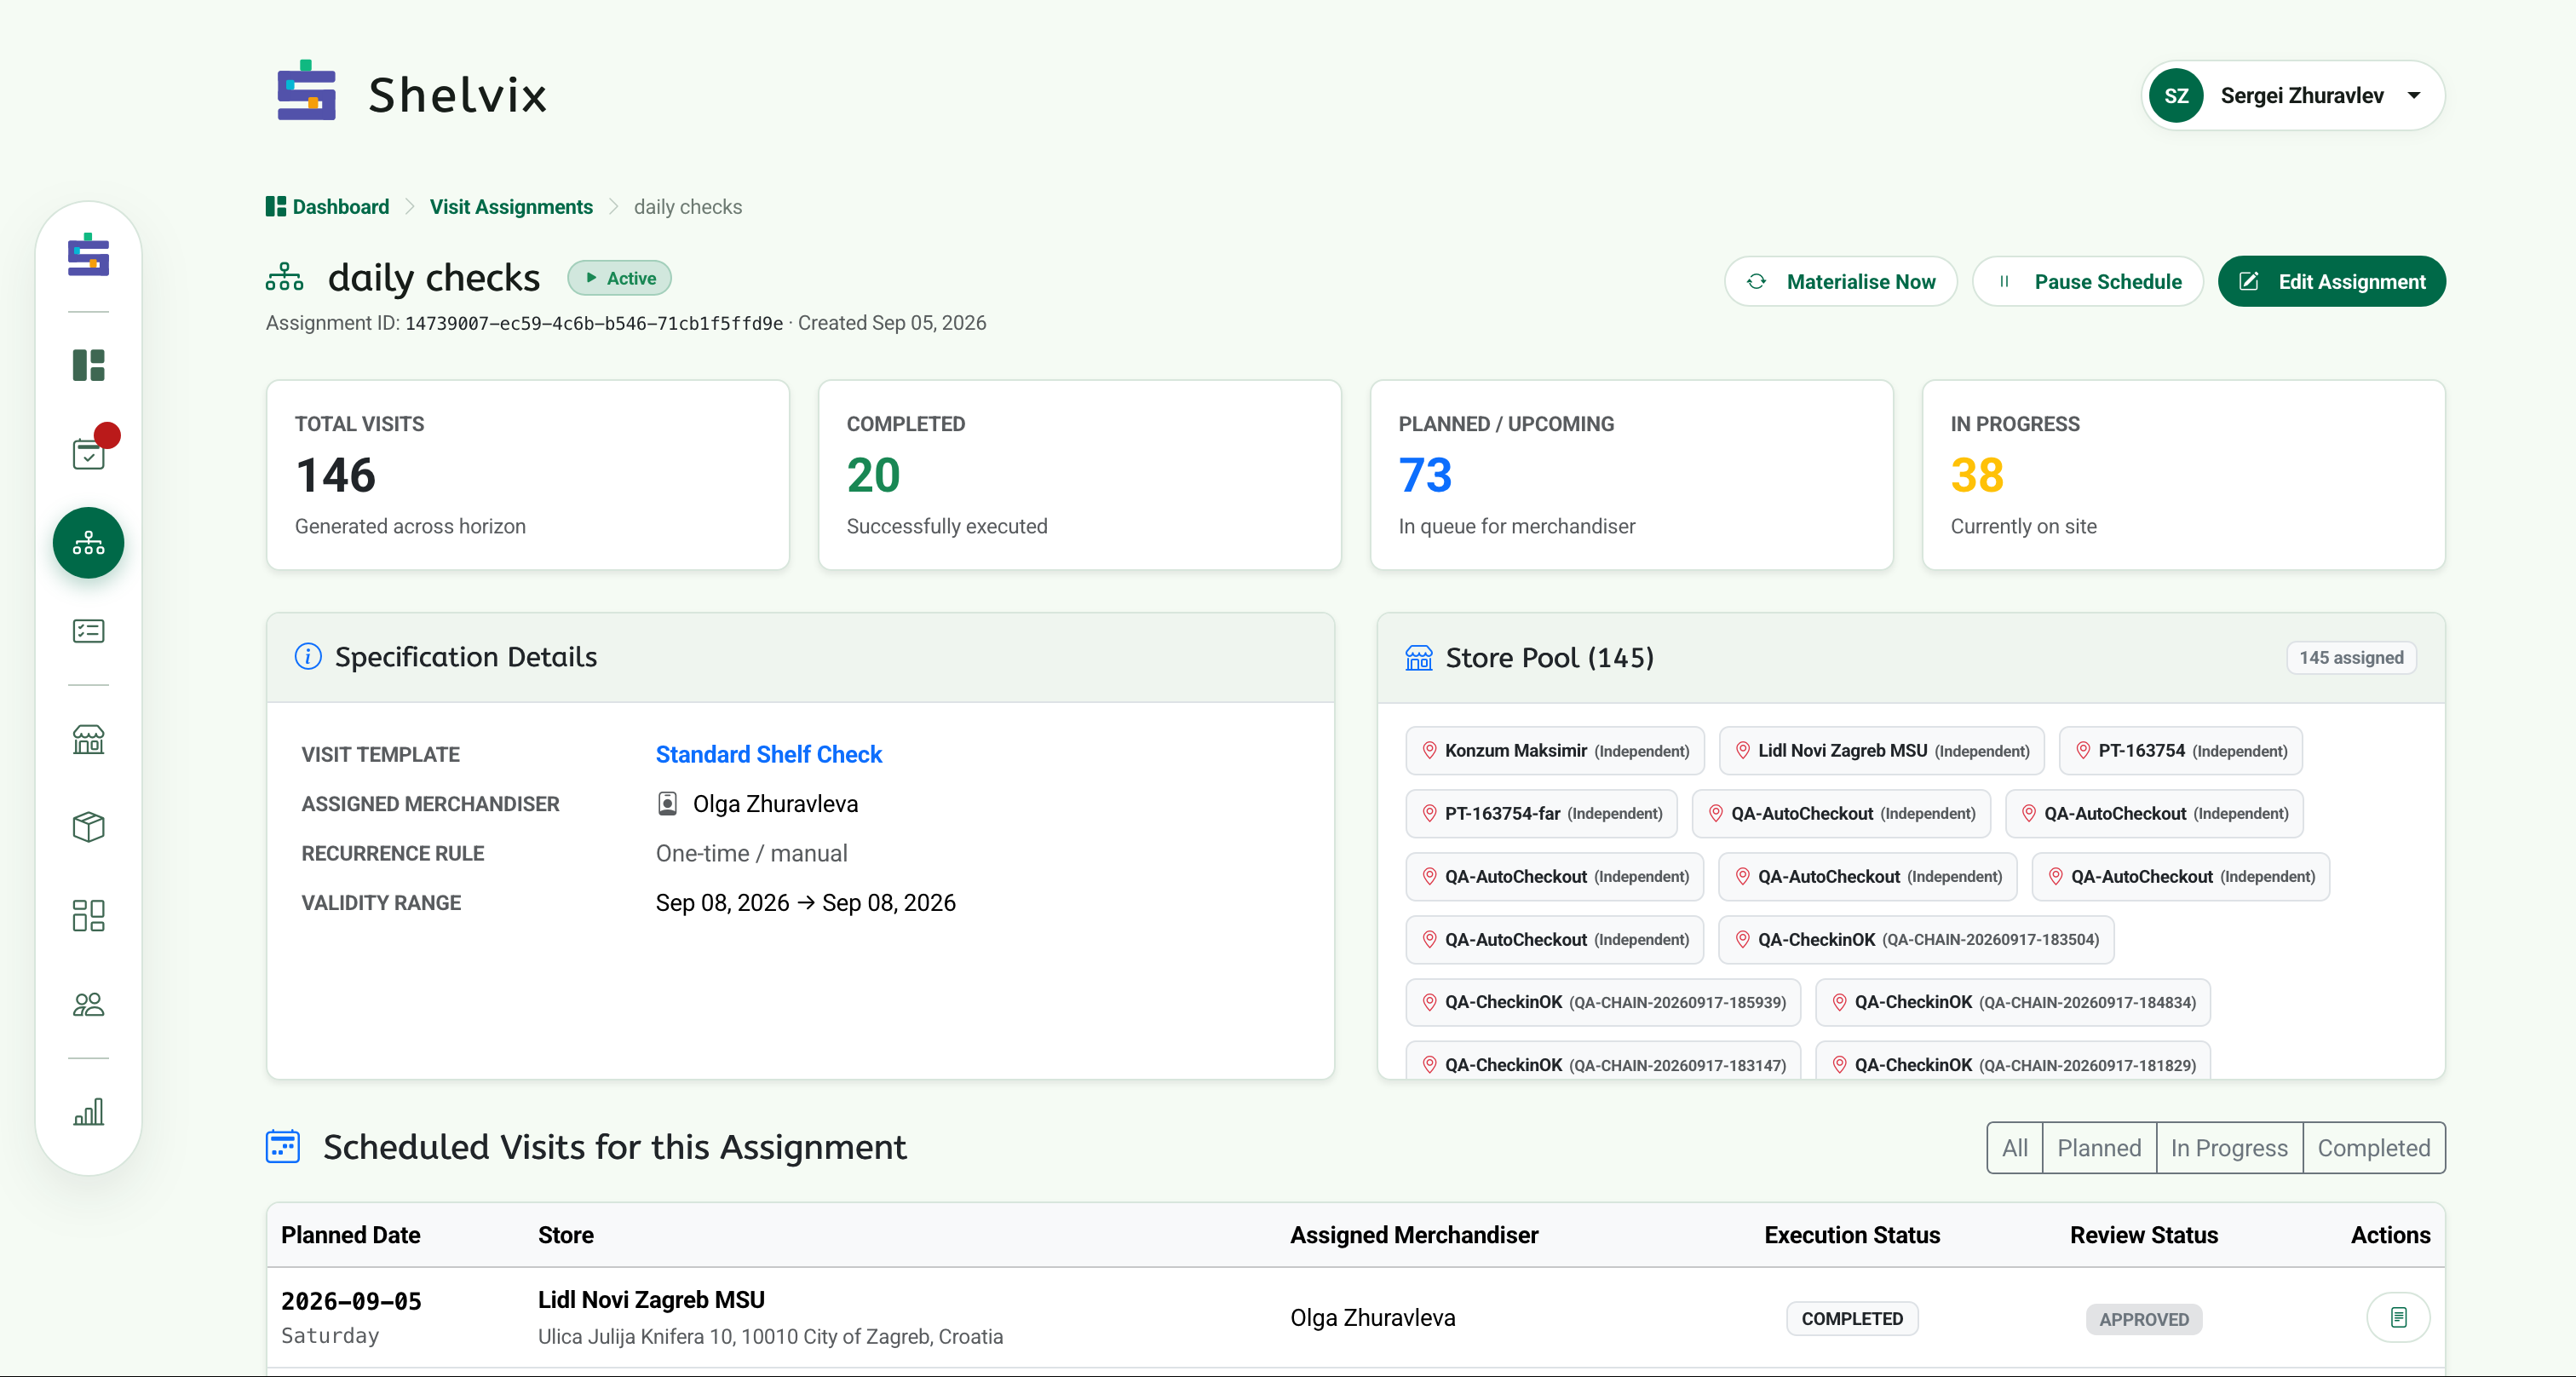Go to Dashboard breadcrumb
This screenshot has height=1377, width=2576.
click(328, 206)
